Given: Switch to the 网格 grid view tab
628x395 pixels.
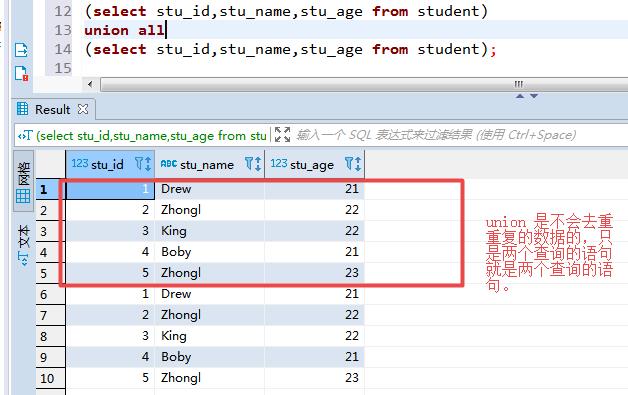Looking at the screenshot, I should tap(24, 181).
